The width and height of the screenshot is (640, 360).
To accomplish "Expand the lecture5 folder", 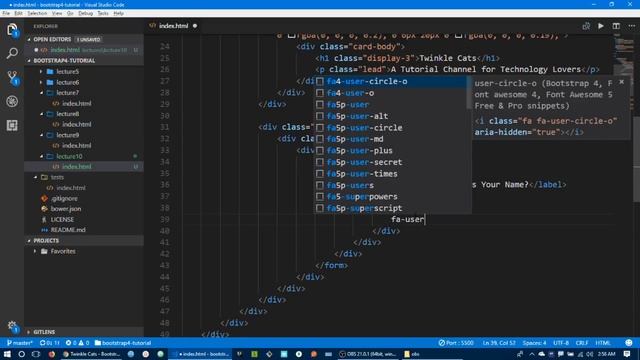I will (x=84, y=71).
